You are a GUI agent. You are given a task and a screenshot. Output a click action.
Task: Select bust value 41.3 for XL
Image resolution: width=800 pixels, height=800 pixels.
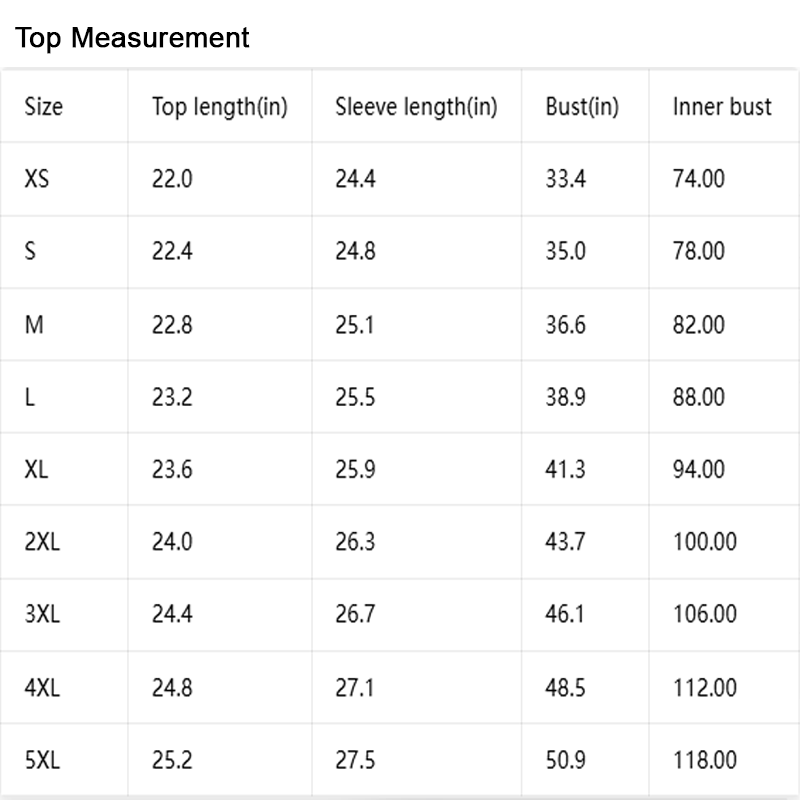[x=565, y=469]
